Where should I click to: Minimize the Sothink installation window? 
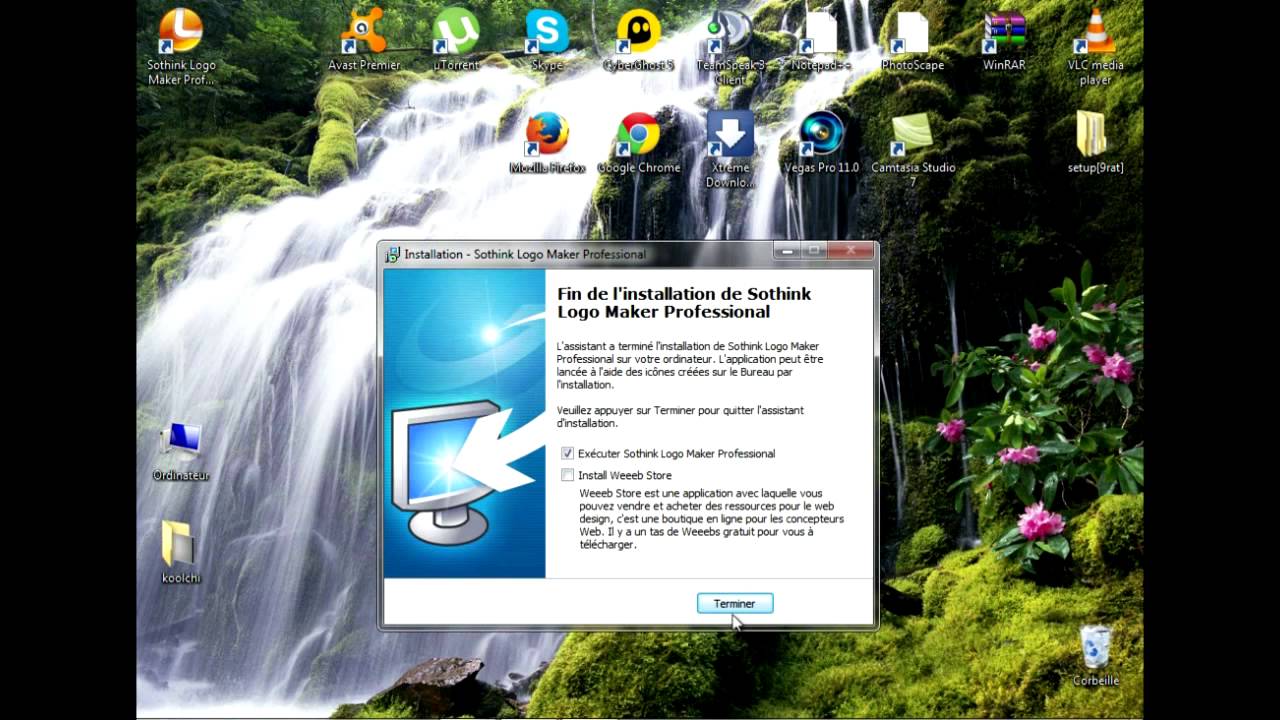787,250
